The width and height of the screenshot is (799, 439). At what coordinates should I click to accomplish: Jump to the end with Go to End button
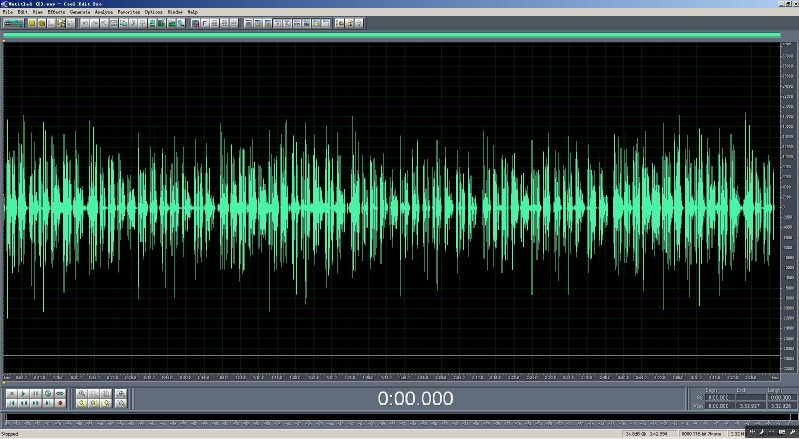click(48, 403)
